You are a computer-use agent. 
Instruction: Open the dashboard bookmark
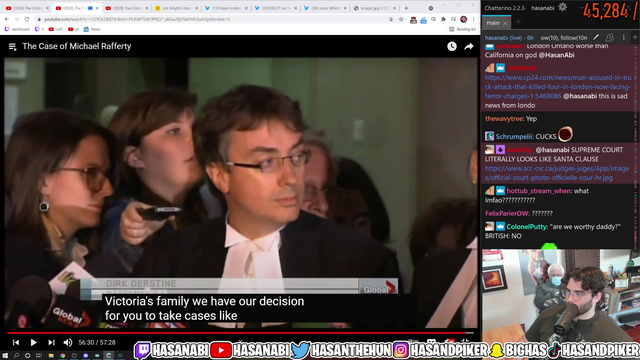pyautogui.click(x=17, y=29)
